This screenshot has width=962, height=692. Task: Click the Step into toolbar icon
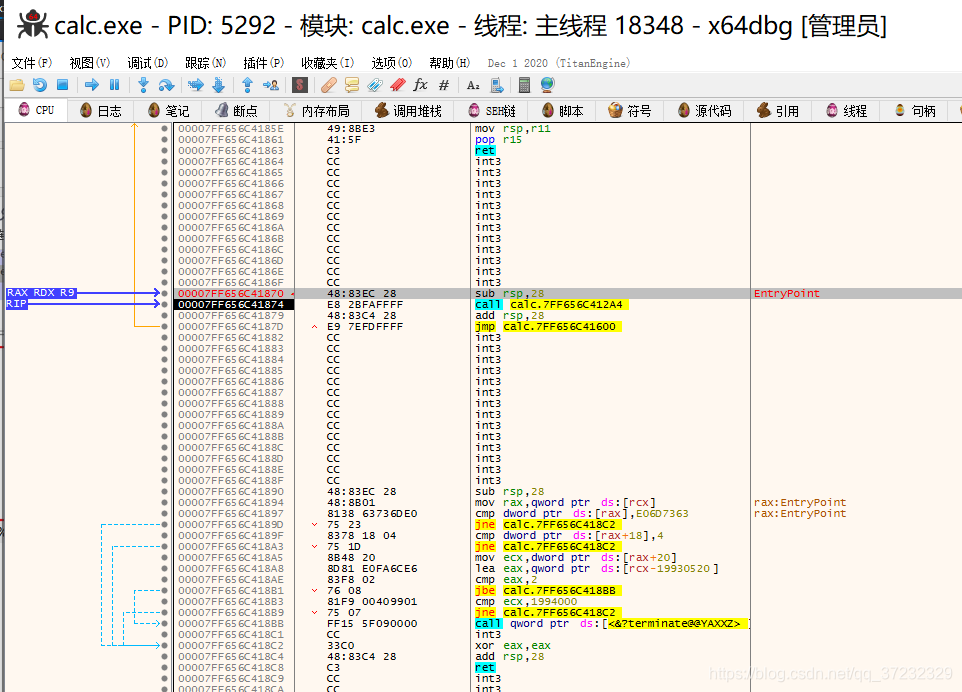tap(144, 85)
